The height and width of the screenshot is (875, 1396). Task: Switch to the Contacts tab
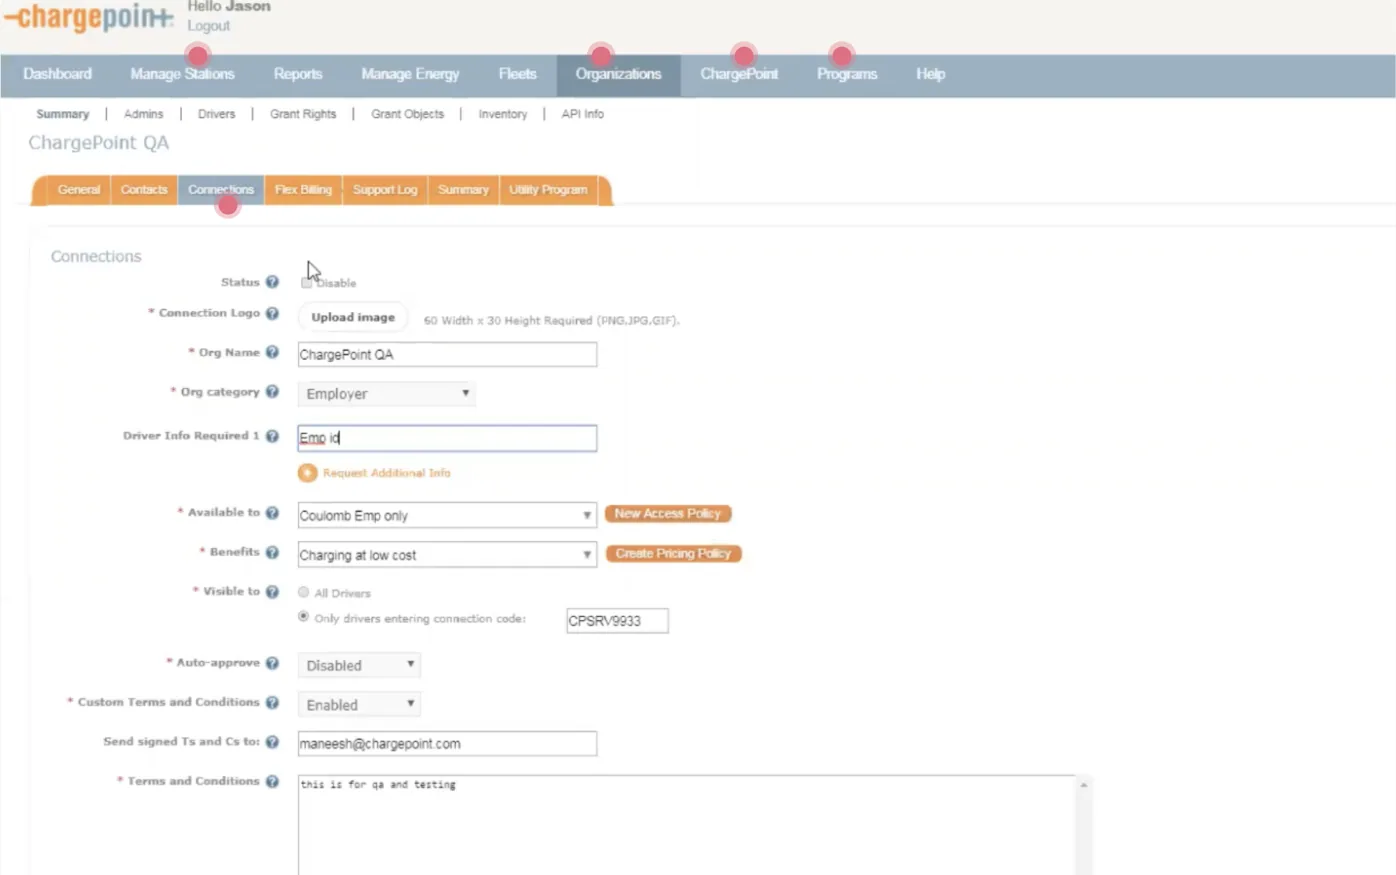(144, 190)
